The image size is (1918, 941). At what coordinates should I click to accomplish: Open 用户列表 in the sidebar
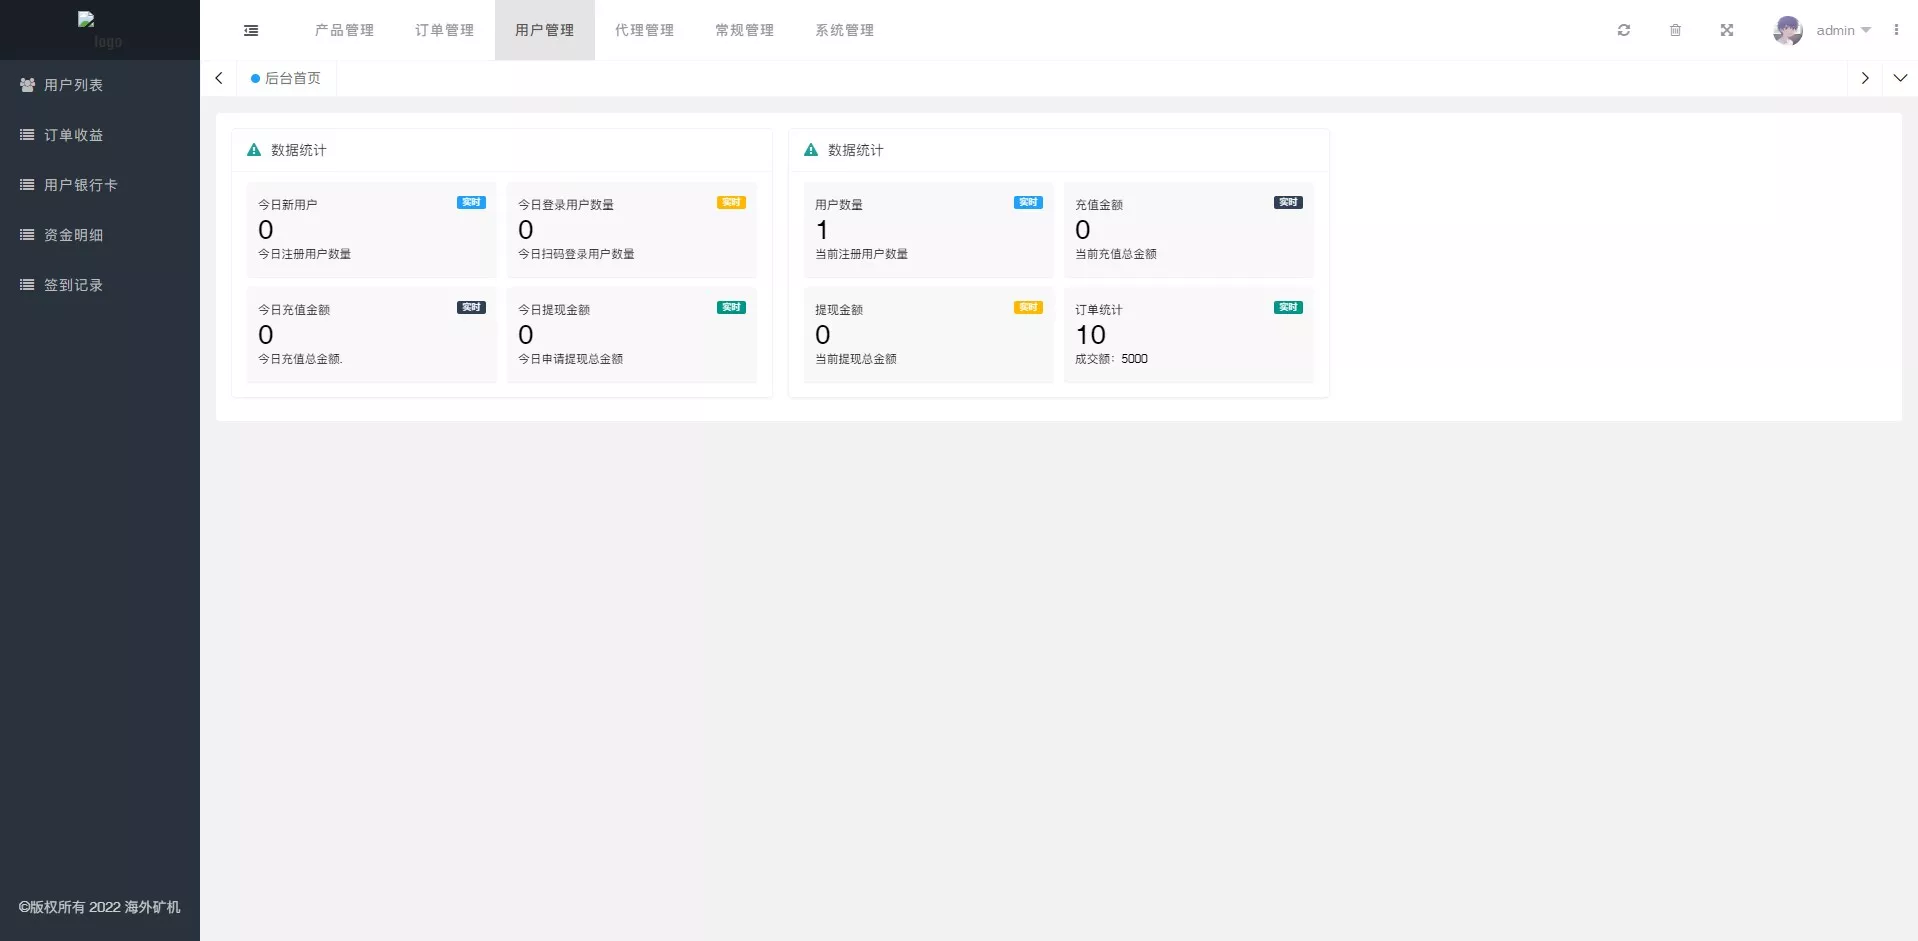coord(73,85)
